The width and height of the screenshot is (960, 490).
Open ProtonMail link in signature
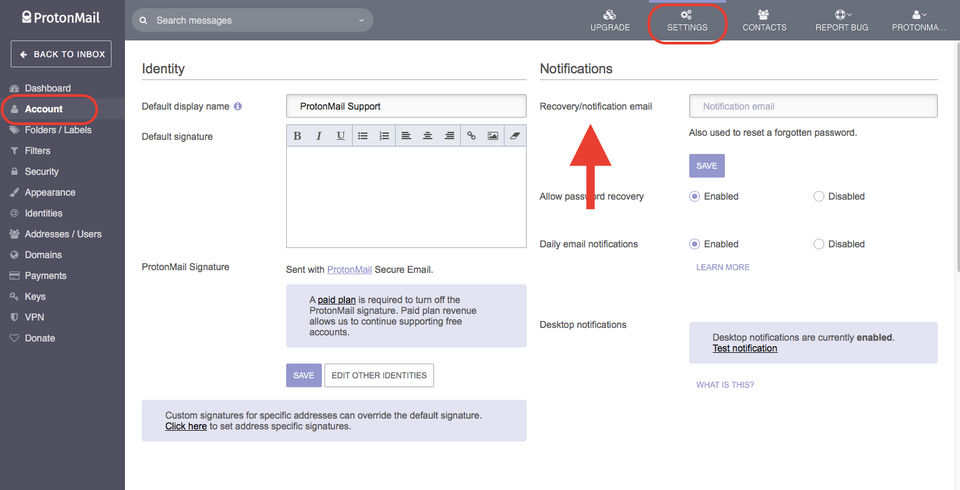coord(349,270)
